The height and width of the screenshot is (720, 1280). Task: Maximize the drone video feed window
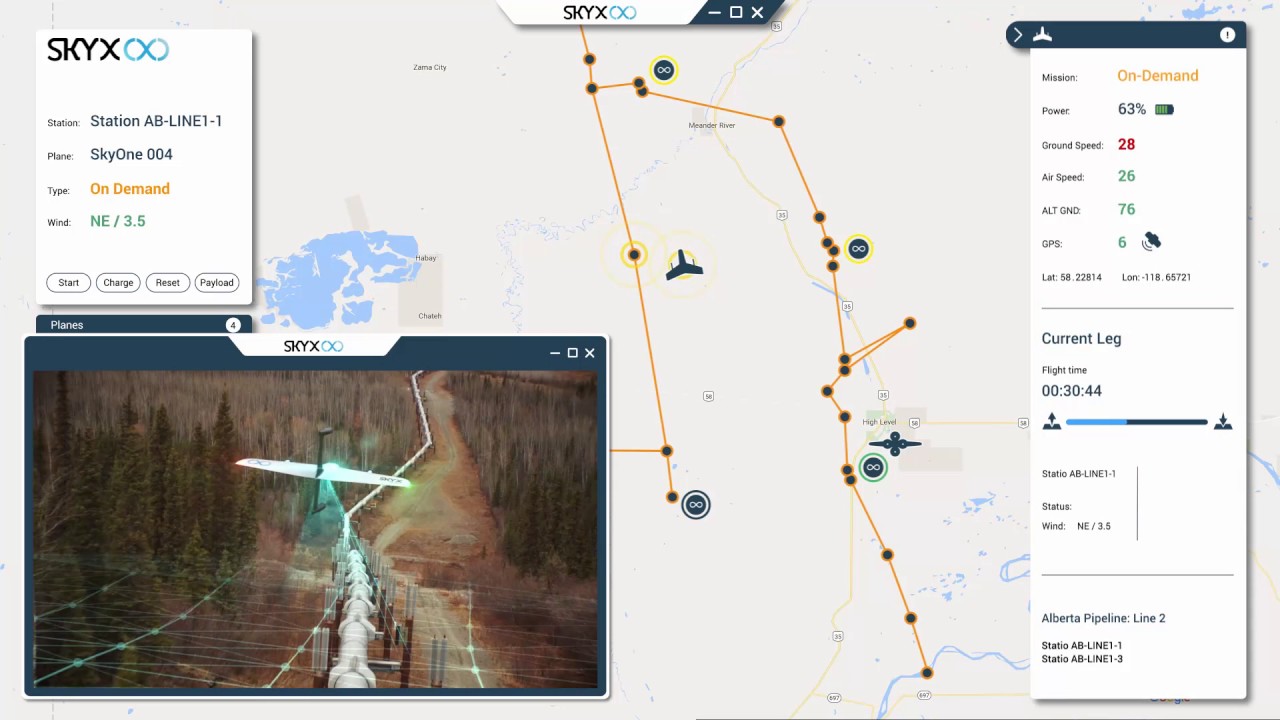(572, 353)
